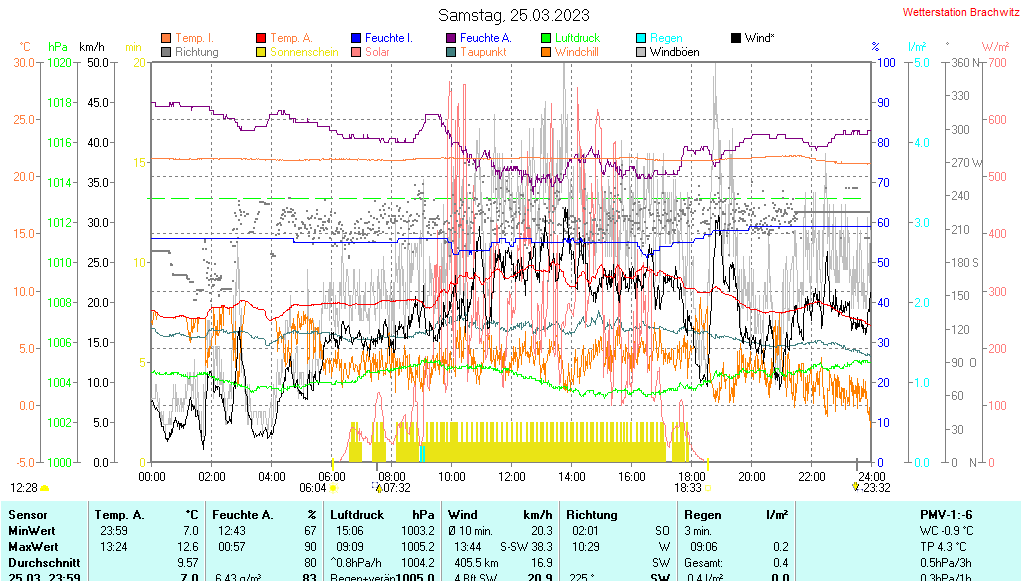
Task: Select the blue Feuchte I. legend square
Action: (356, 38)
